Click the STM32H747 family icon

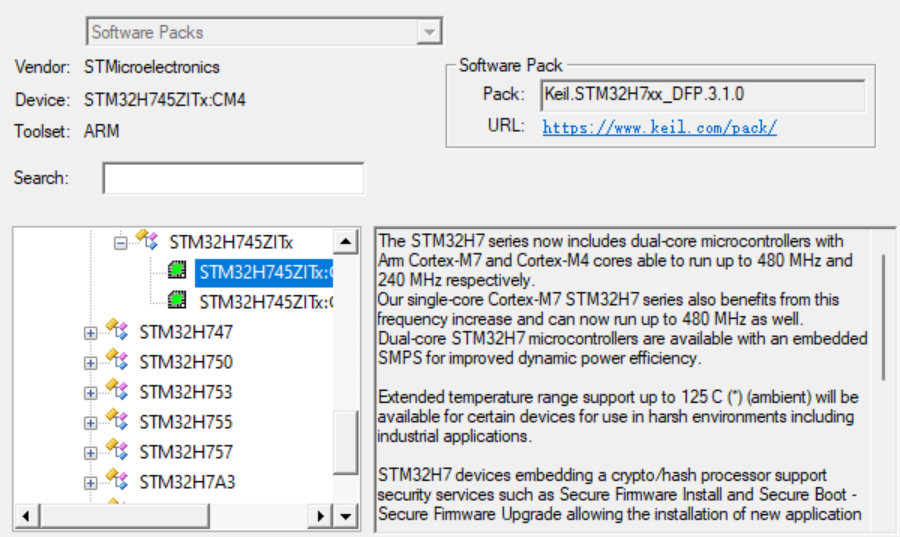click(x=117, y=329)
